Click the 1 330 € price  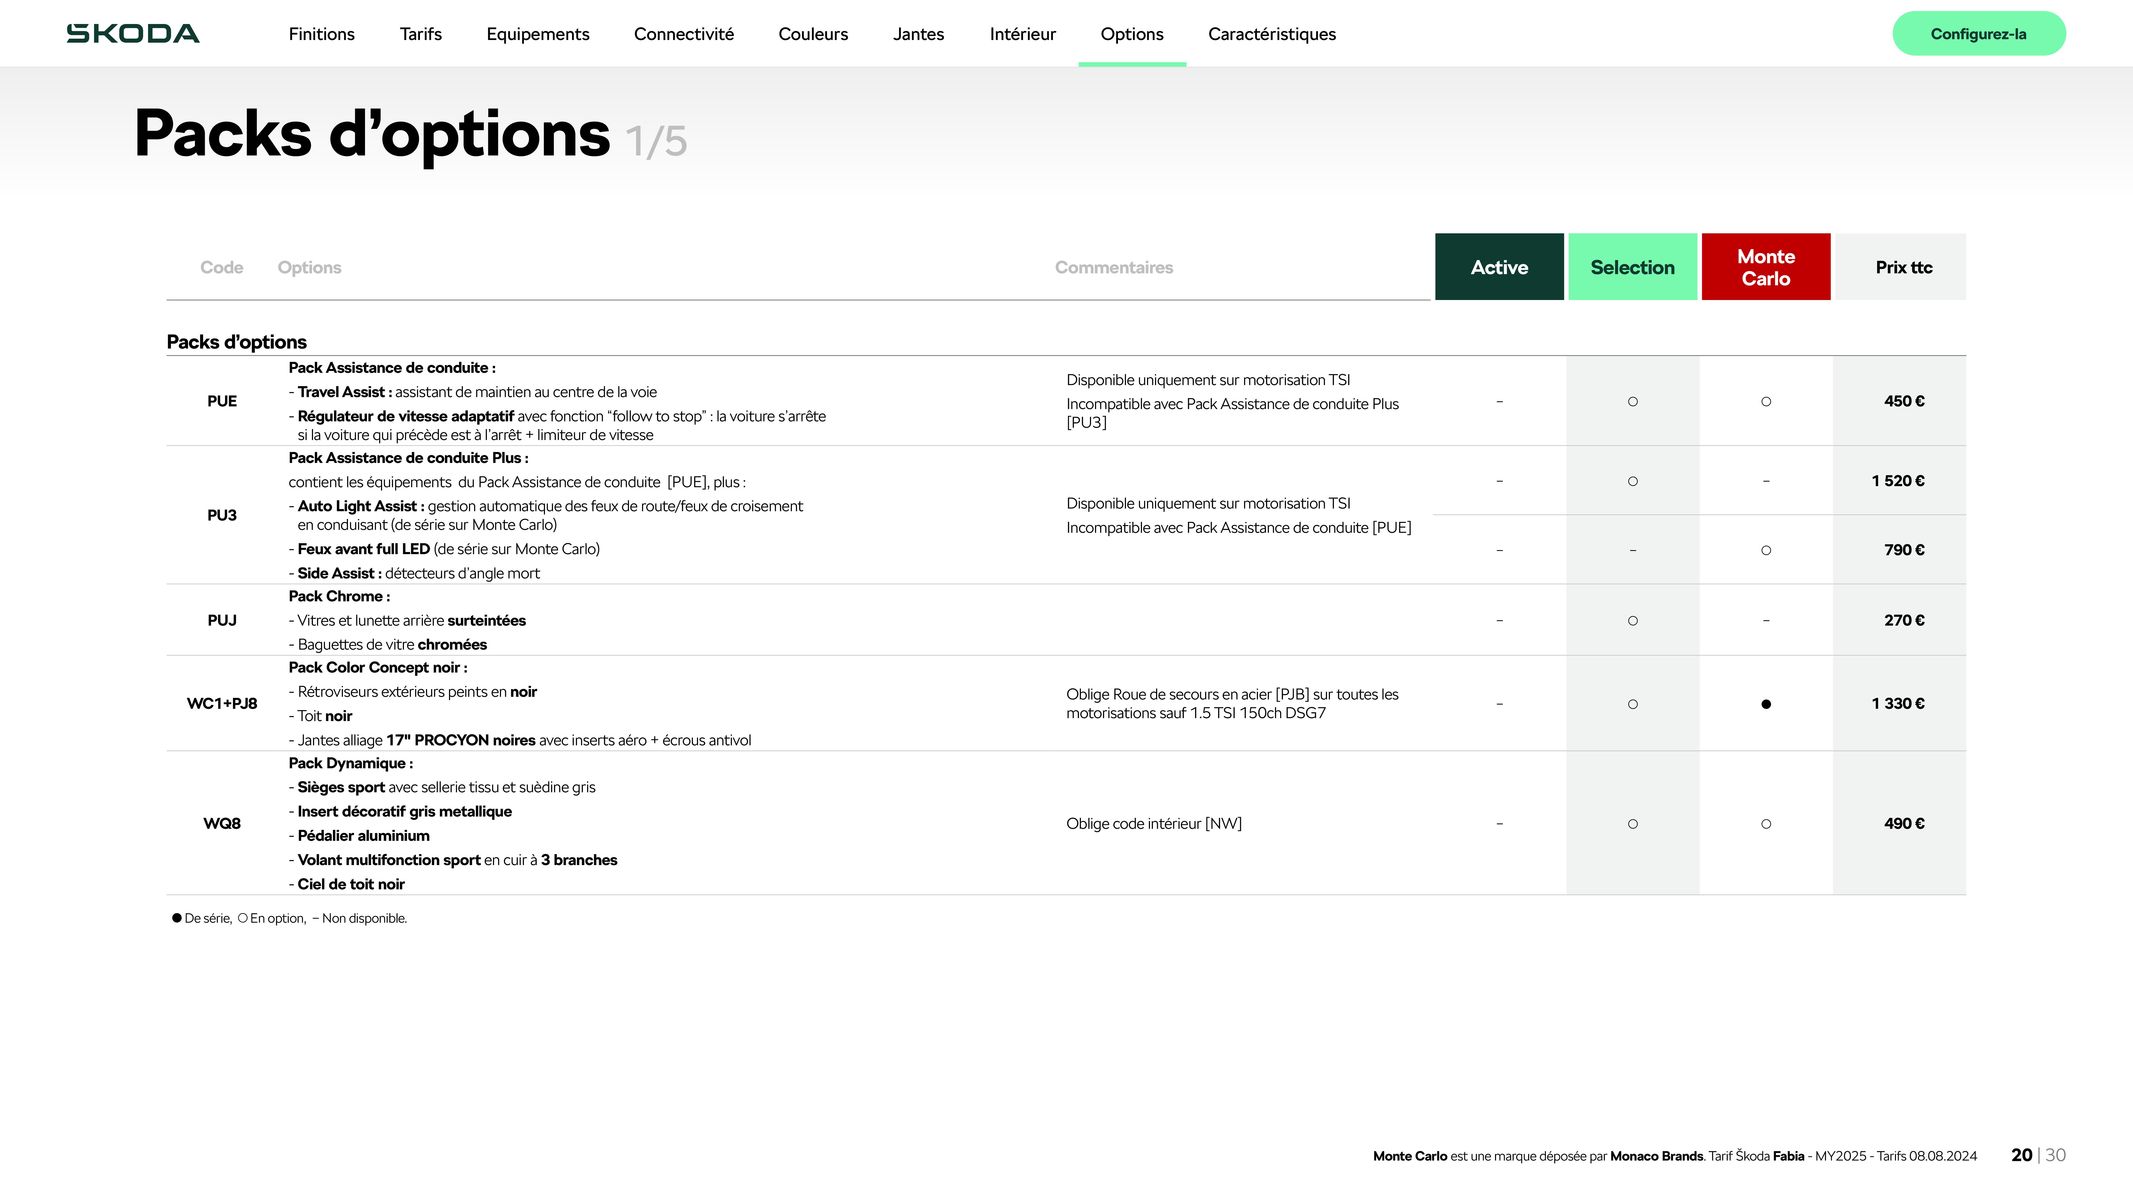[x=1898, y=703]
